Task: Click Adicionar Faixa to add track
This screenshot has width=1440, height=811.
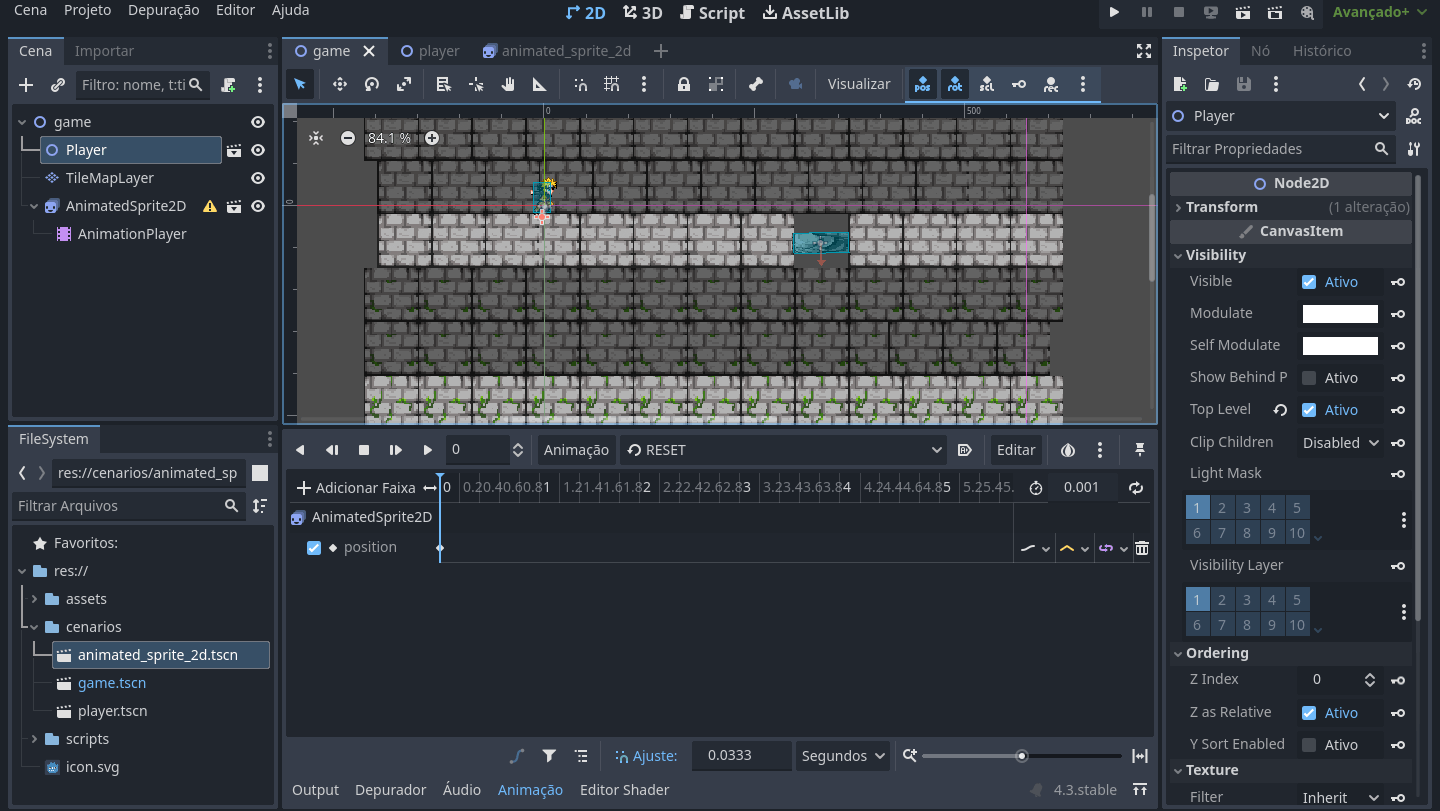Action: pos(355,488)
